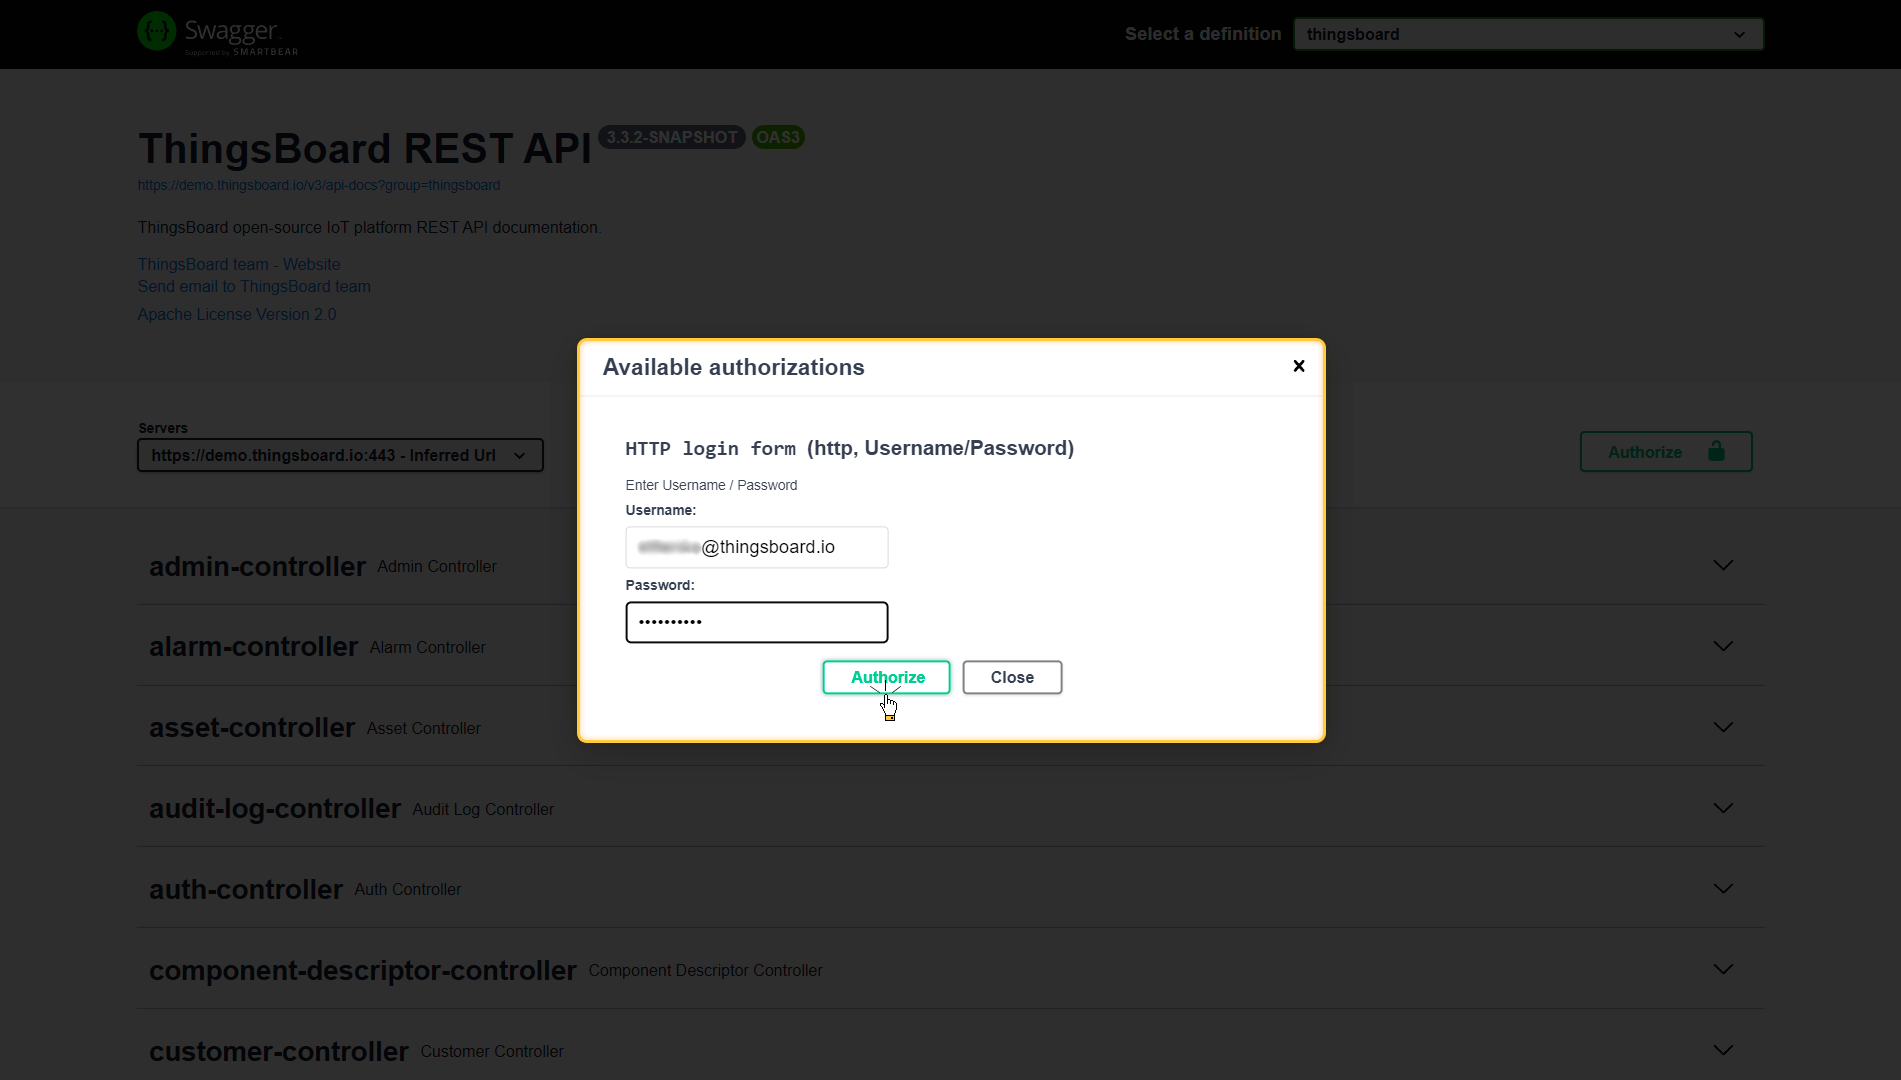Click the Send email to ThingsBoard team link
The width and height of the screenshot is (1901, 1080).
point(254,286)
